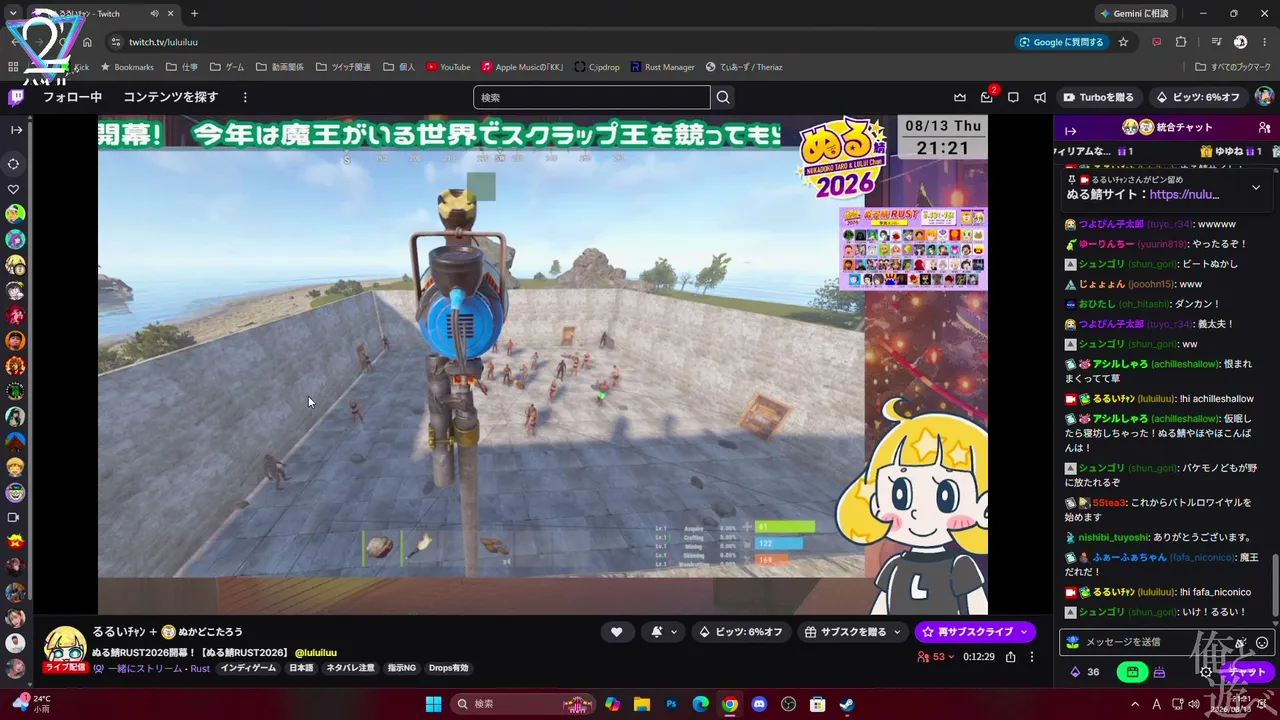
Task: Open volume speaker icon in system tray
Action: point(1196,704)
